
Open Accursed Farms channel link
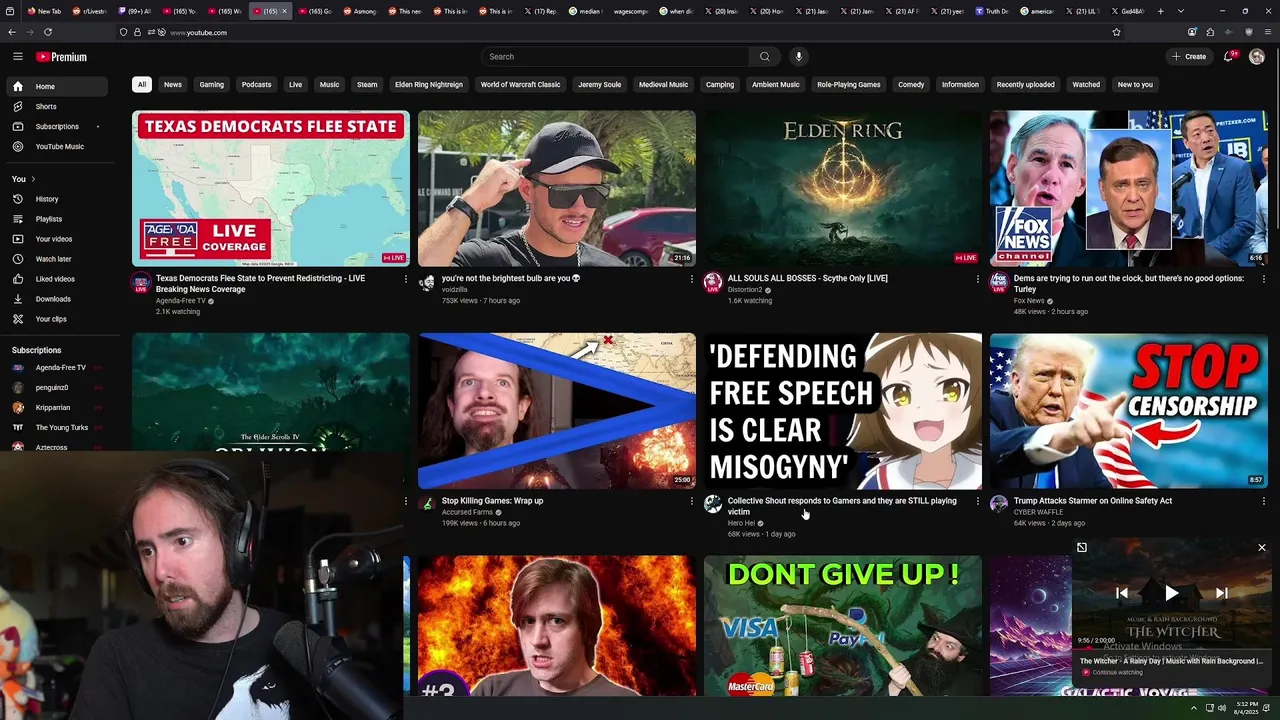(467, 512)
